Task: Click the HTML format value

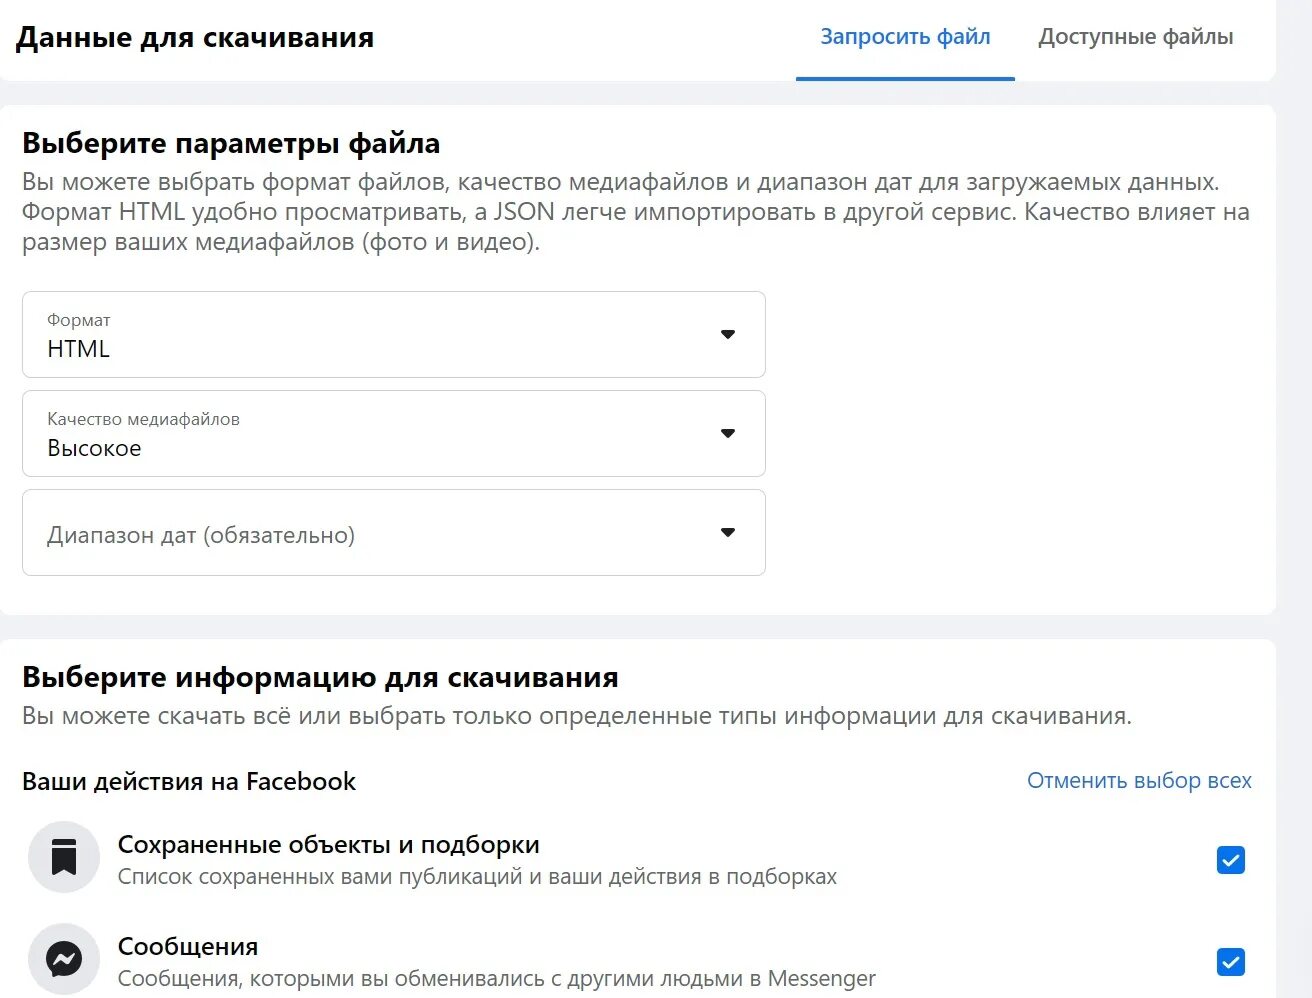Action: pyautogui.click(x=78, y=349)
